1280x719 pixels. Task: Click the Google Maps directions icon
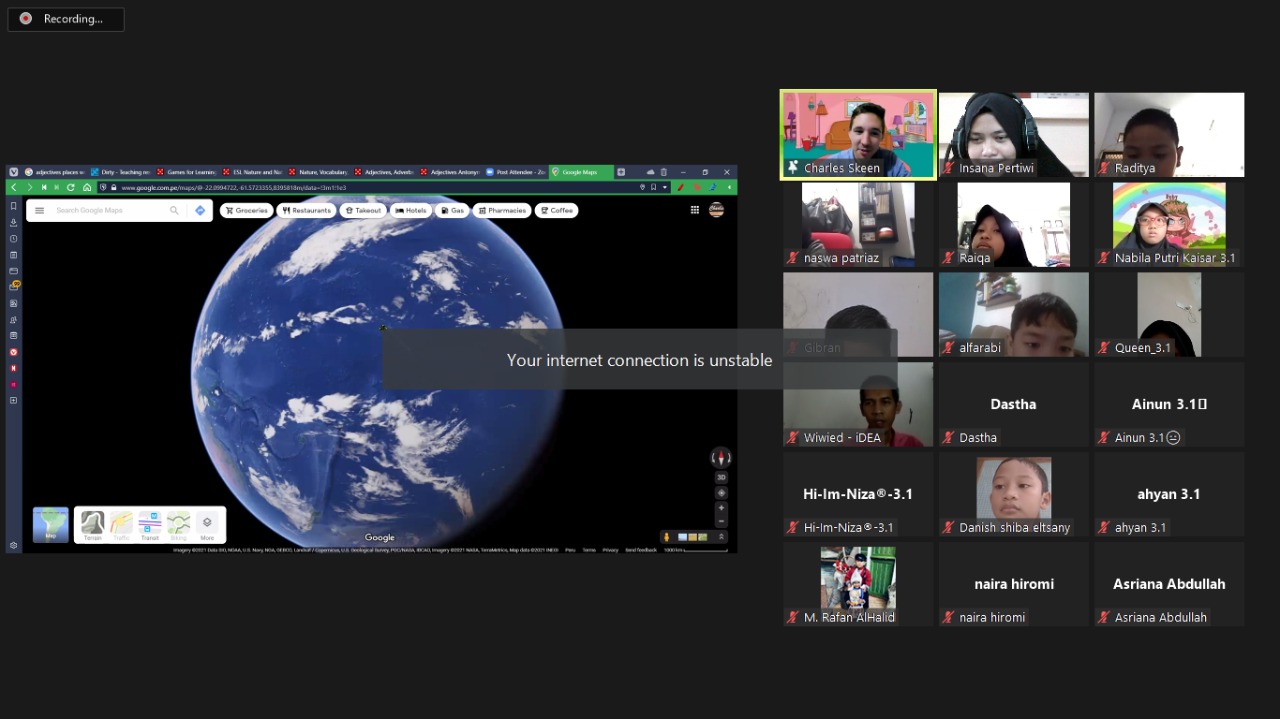click(x=200, y=211)
